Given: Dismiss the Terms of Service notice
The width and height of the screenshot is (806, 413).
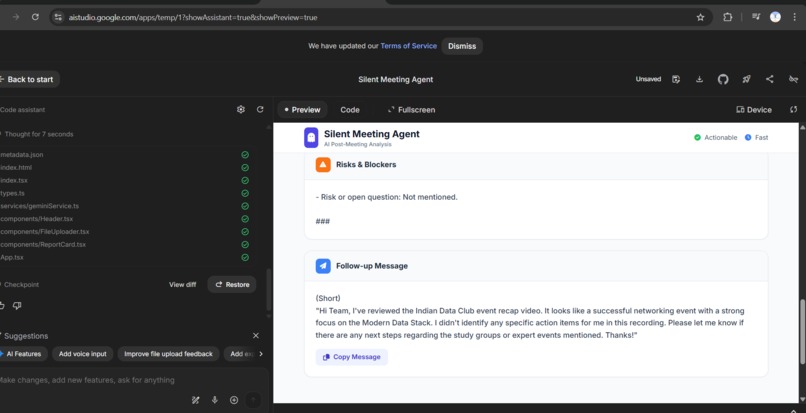Looking at the screenshot, I should 462,46.
